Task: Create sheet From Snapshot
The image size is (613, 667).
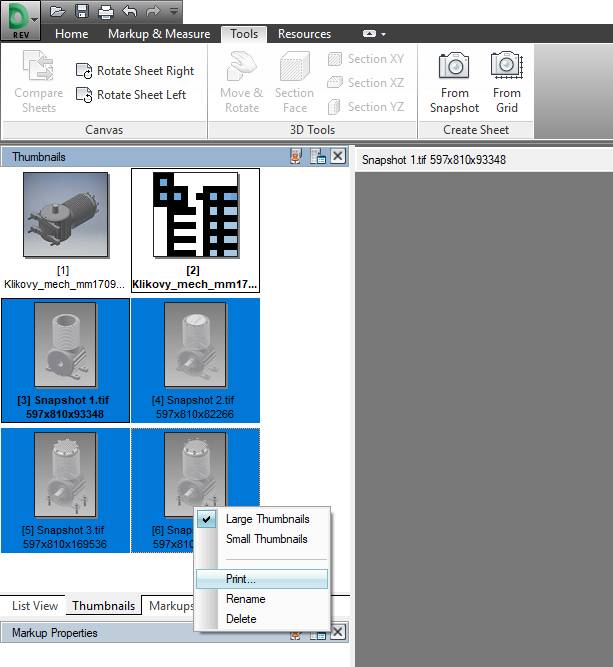Action: click(454, 83)
